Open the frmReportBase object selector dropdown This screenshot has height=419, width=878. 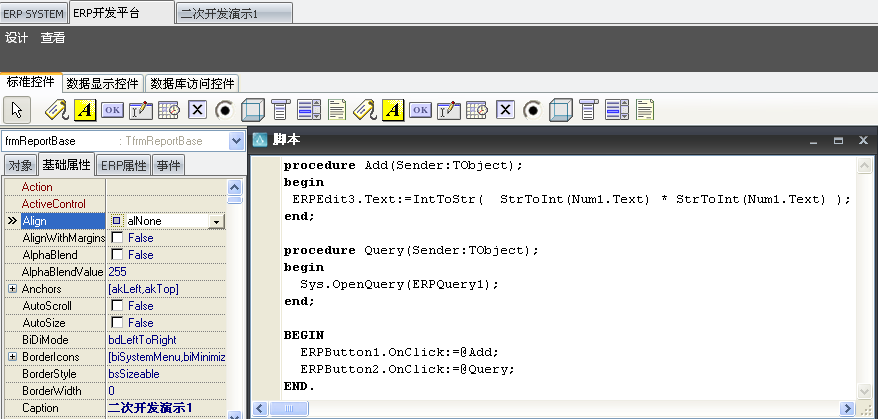coord(236,141)
